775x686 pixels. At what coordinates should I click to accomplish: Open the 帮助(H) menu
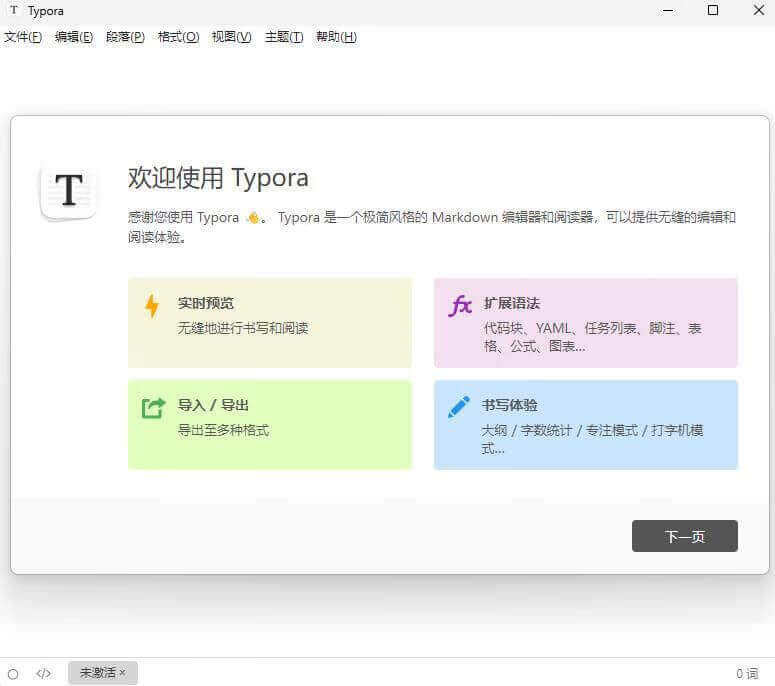[x=336, y=37]
